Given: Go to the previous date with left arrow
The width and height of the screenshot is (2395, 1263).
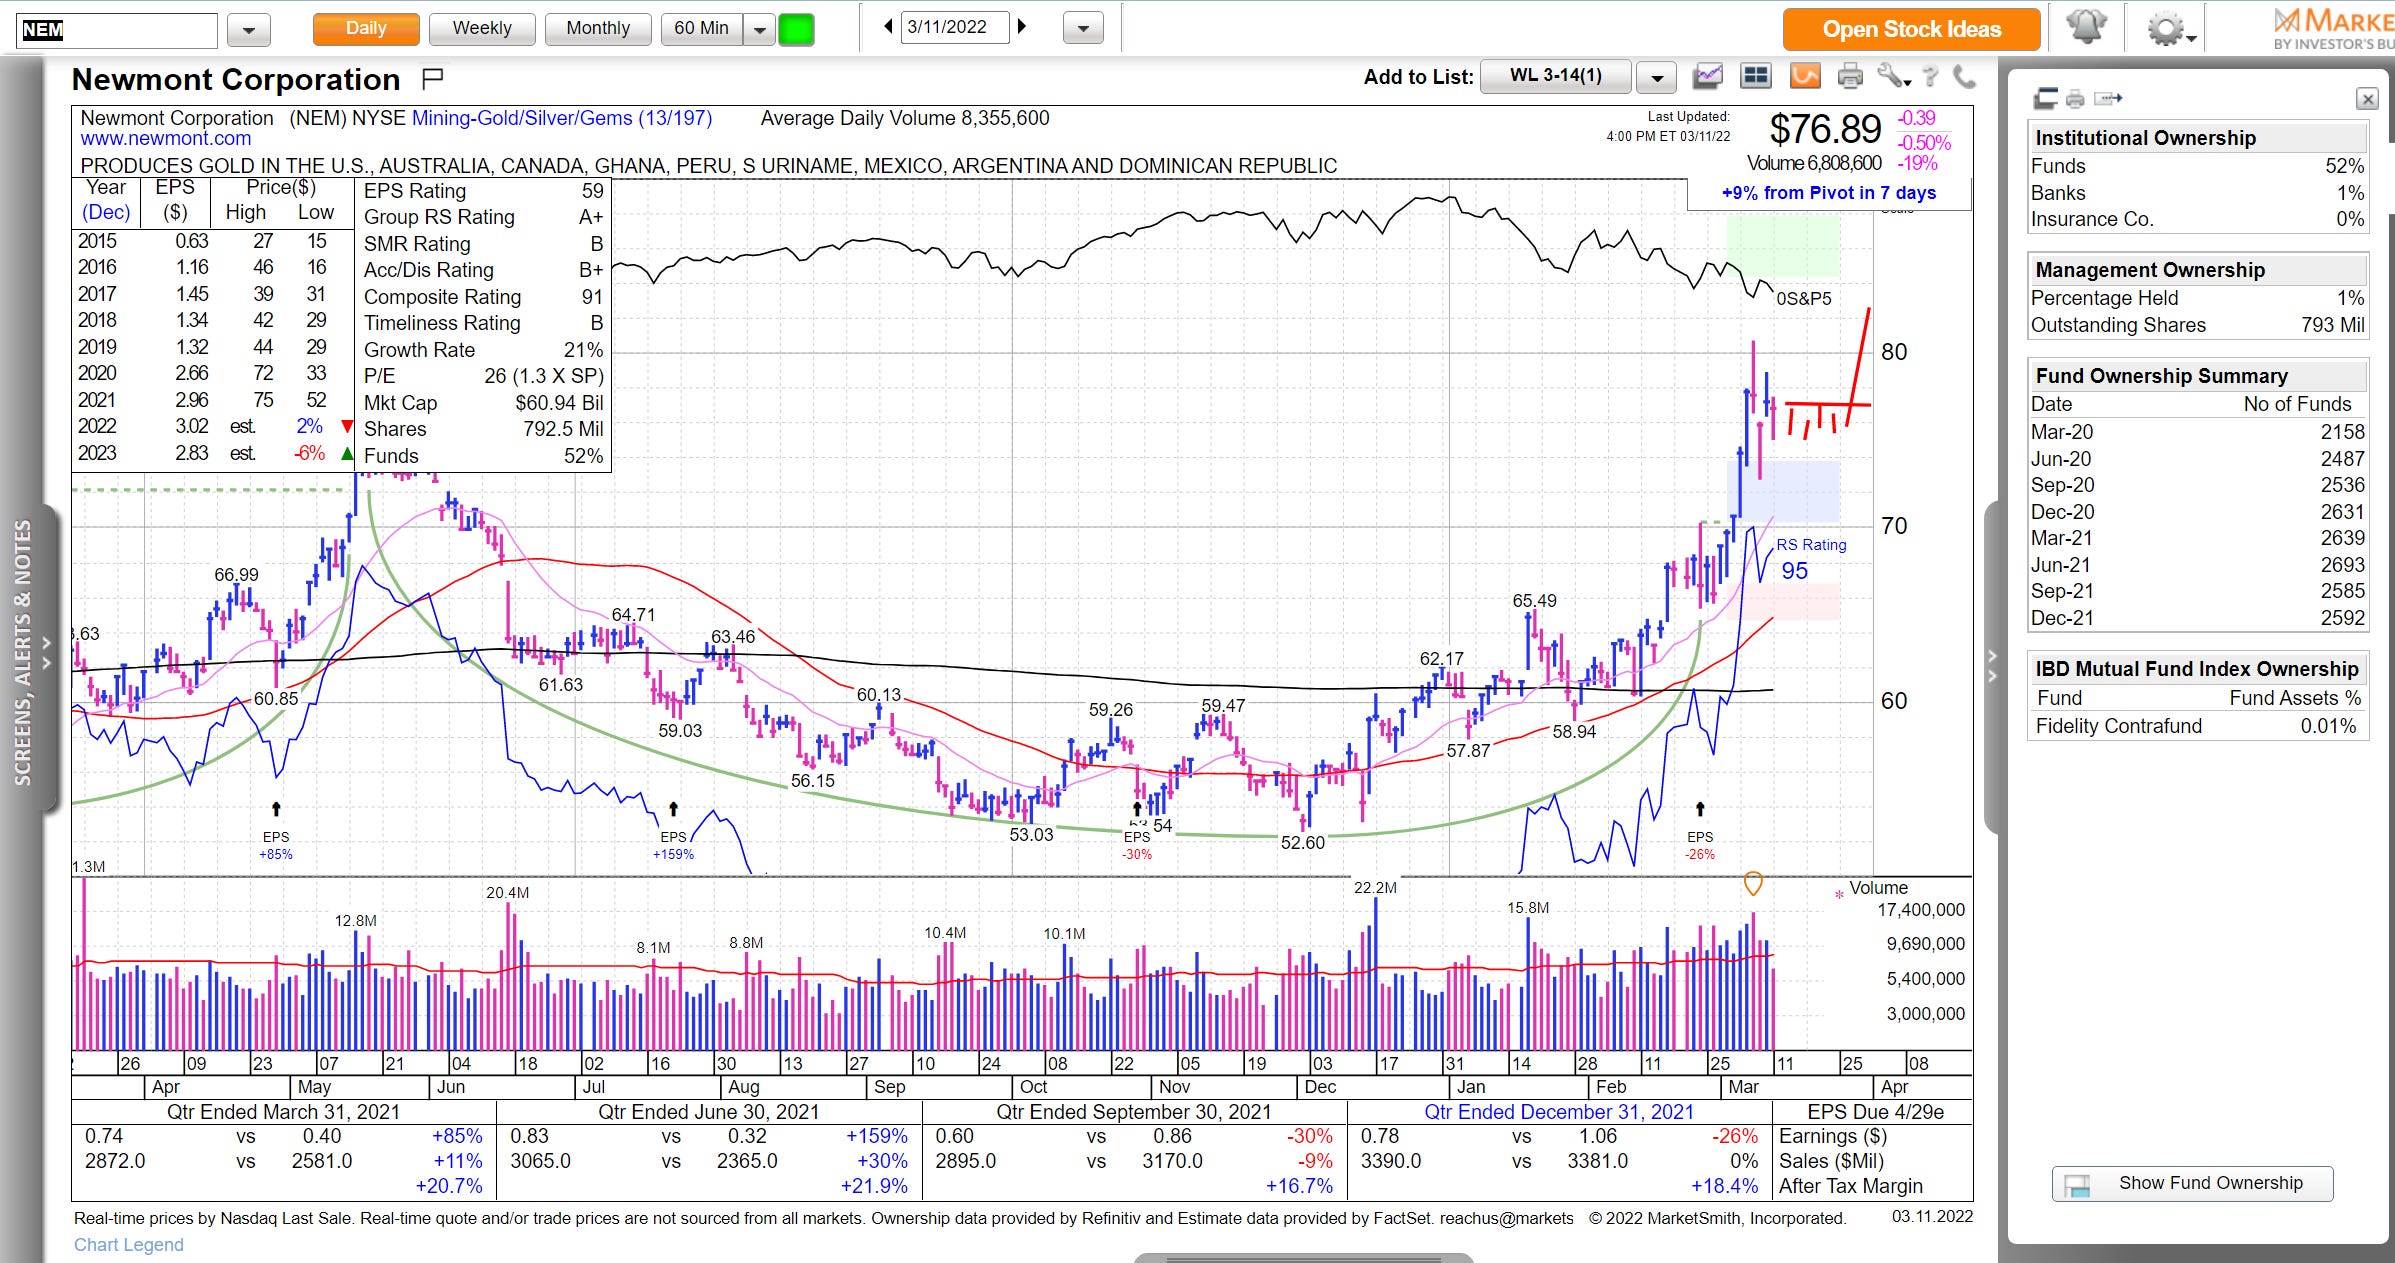Looking at the screenshot, I should click(x=888, y=27).
